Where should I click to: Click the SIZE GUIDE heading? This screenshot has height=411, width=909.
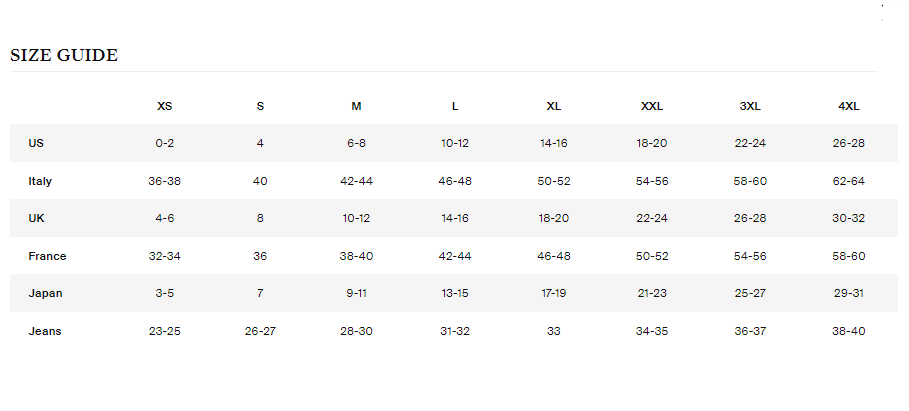[x=64, y=56]
